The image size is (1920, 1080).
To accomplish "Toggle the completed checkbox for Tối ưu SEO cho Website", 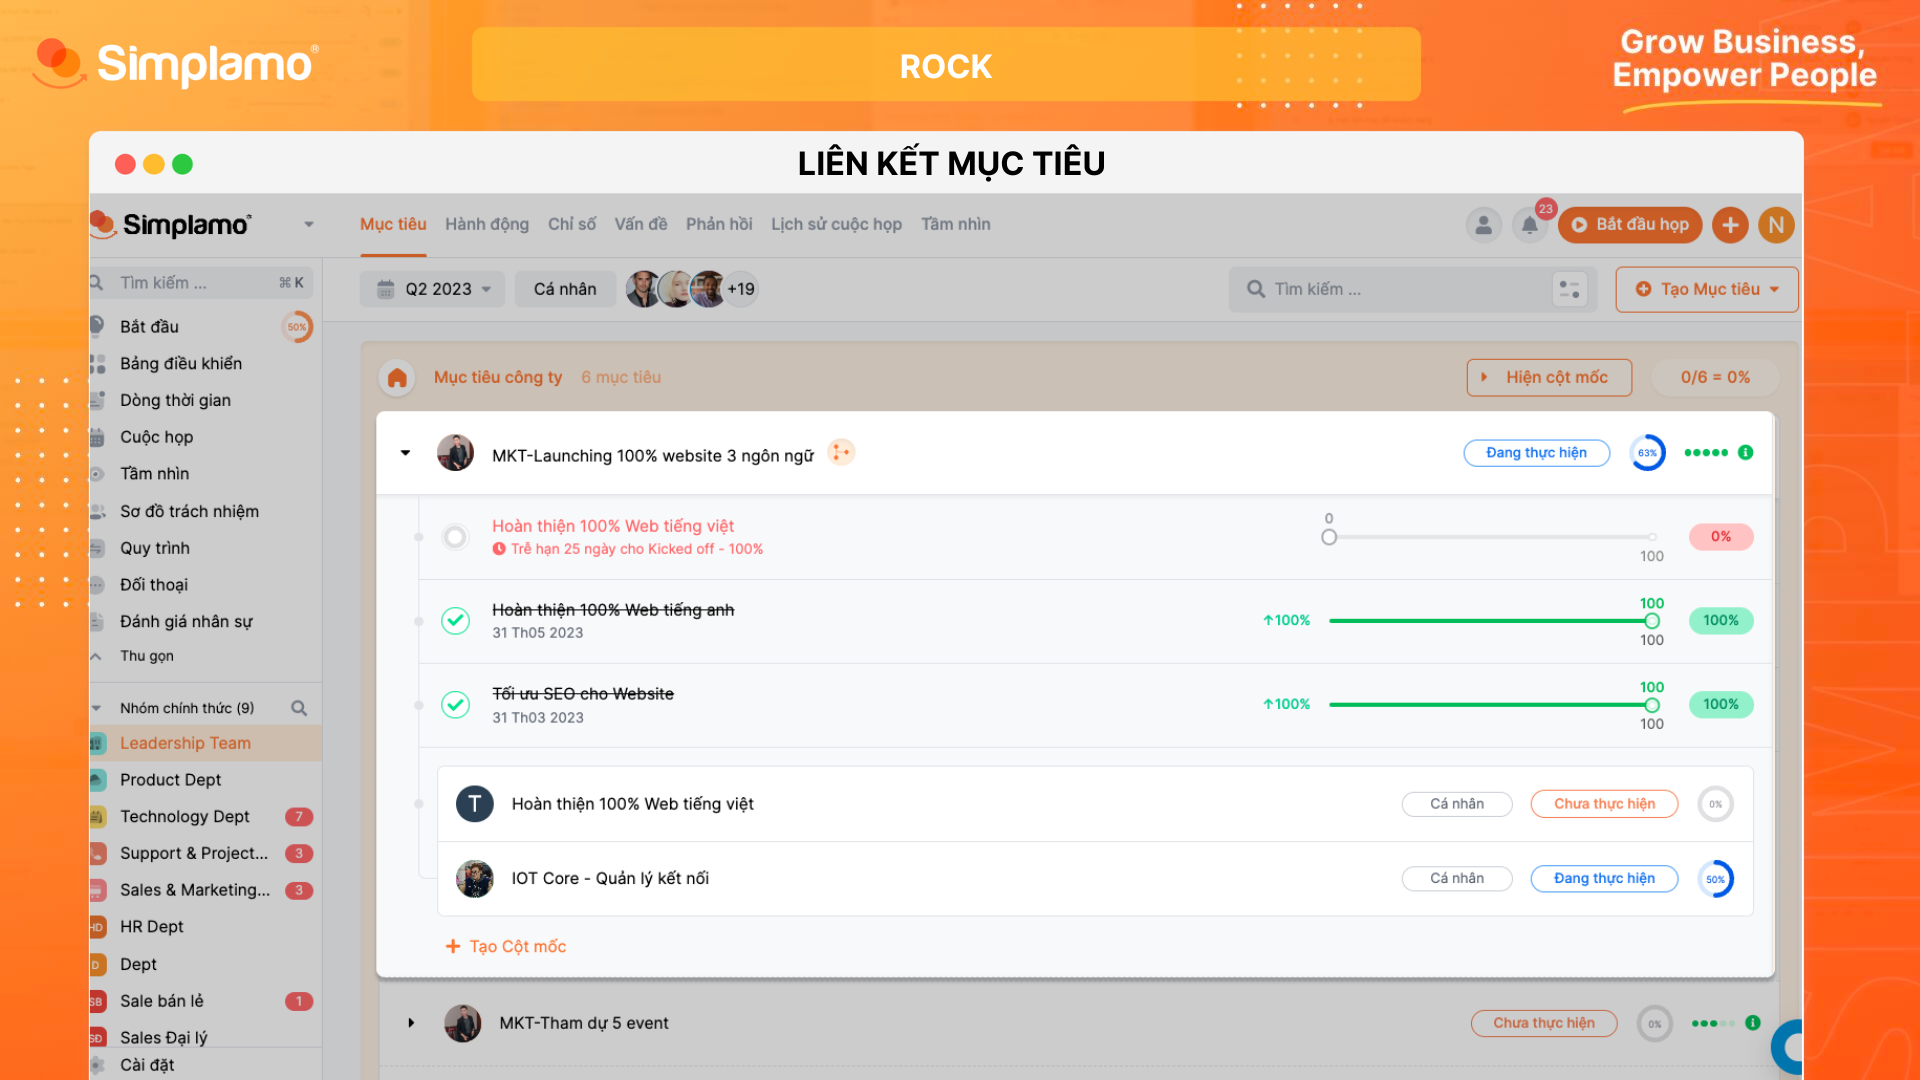I will (455, 703).
